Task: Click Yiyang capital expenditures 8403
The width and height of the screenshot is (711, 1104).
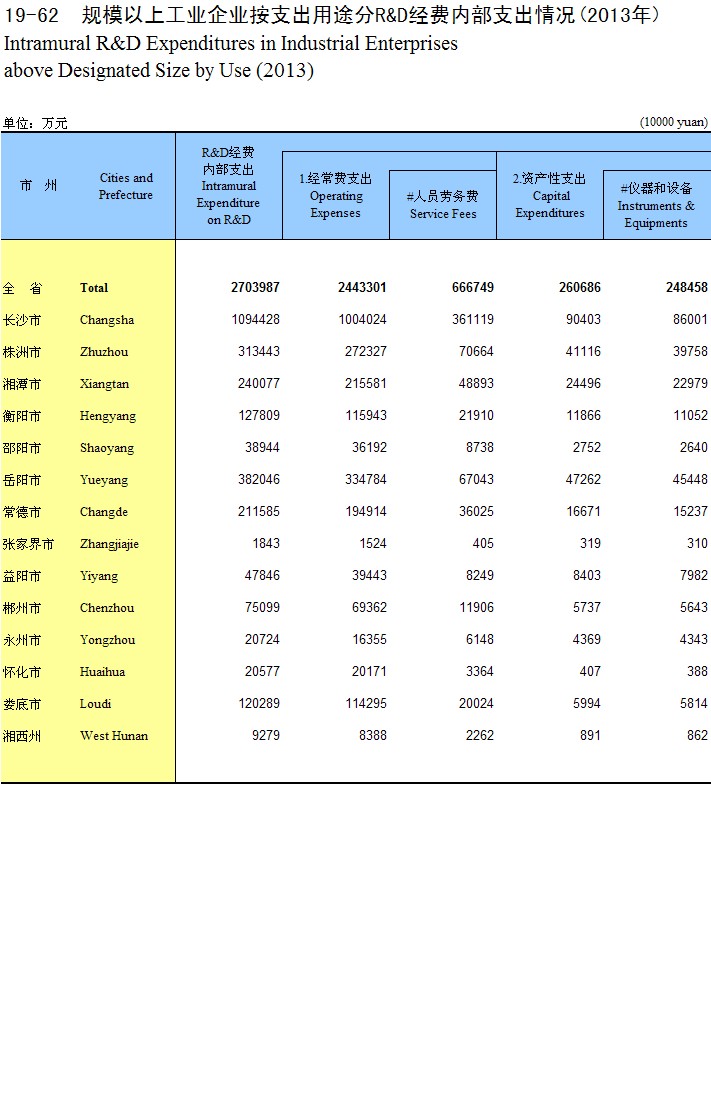Action: click(x=587, y=575)
